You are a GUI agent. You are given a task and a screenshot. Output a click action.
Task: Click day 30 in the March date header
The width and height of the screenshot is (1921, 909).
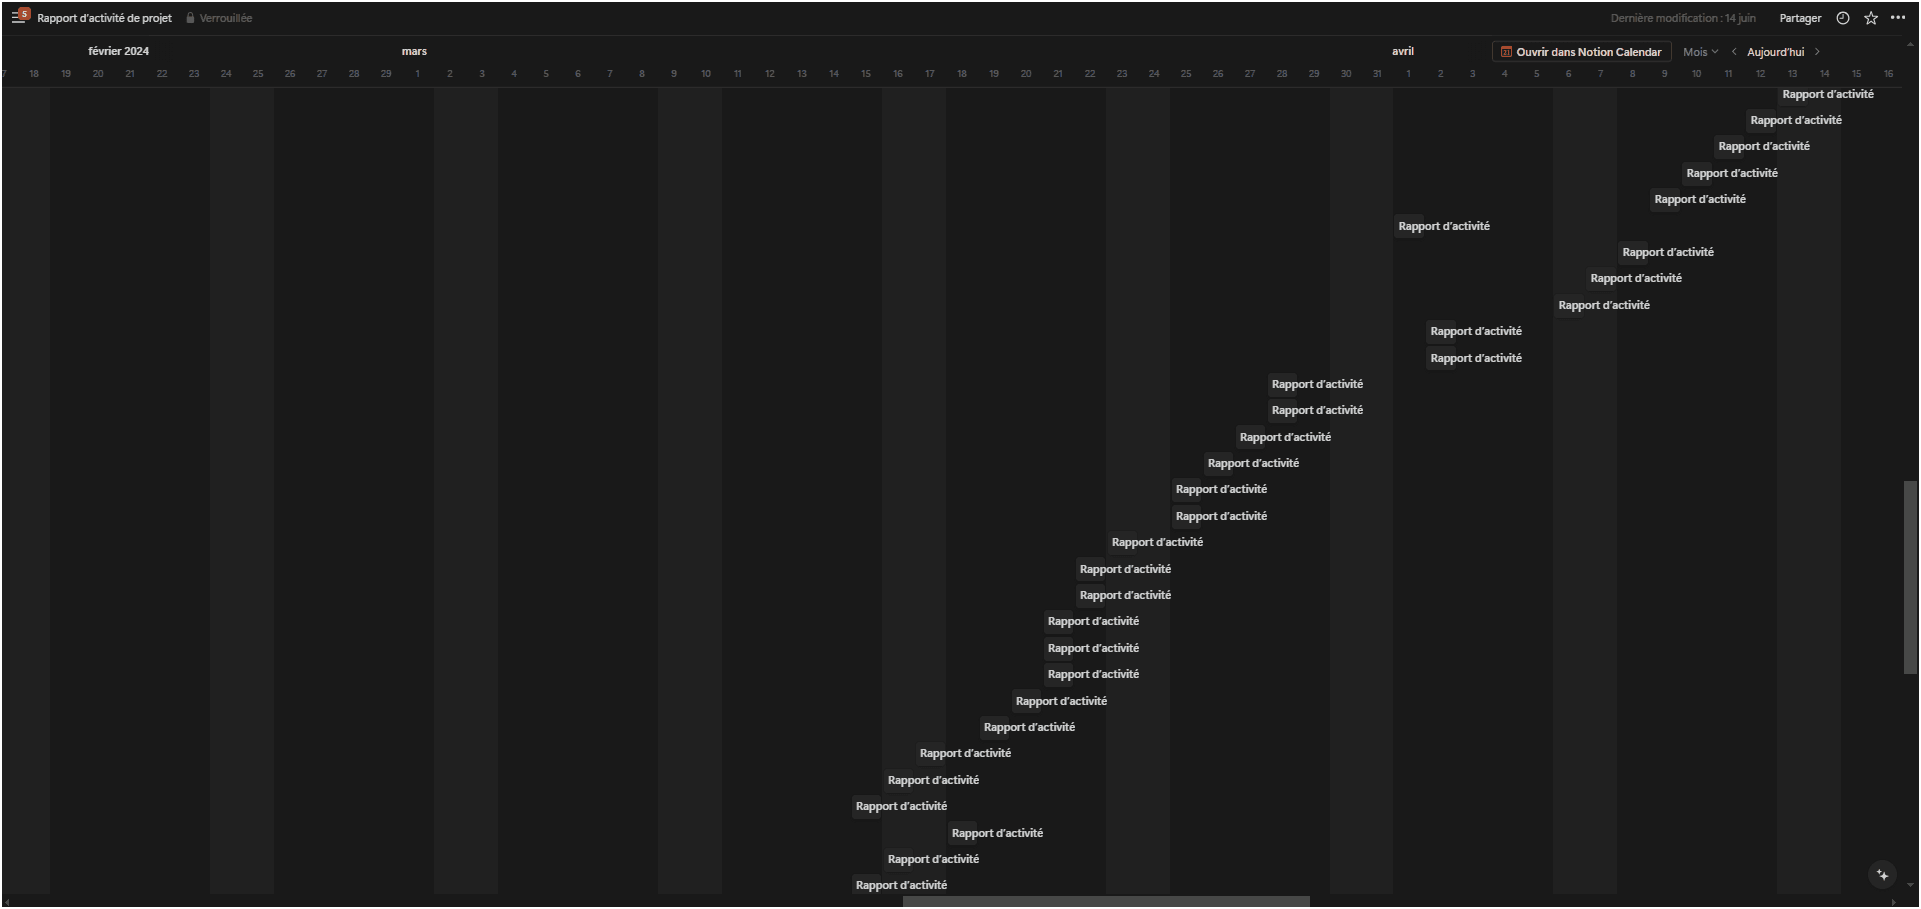tap(1346, 74)
